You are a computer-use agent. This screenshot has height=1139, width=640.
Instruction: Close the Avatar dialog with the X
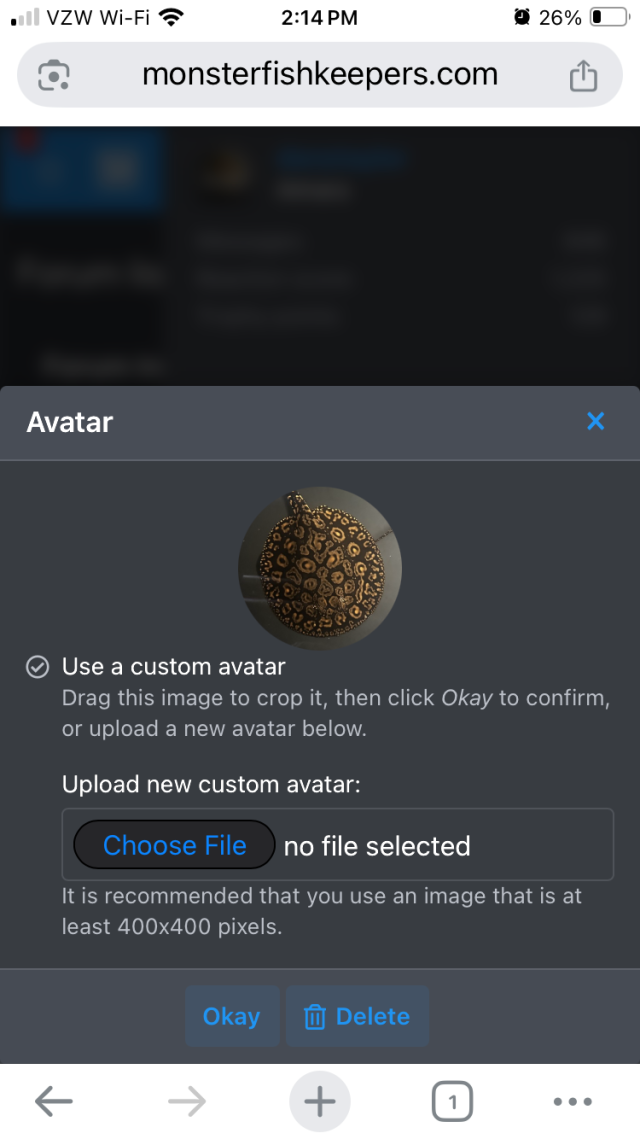[596, 421]
